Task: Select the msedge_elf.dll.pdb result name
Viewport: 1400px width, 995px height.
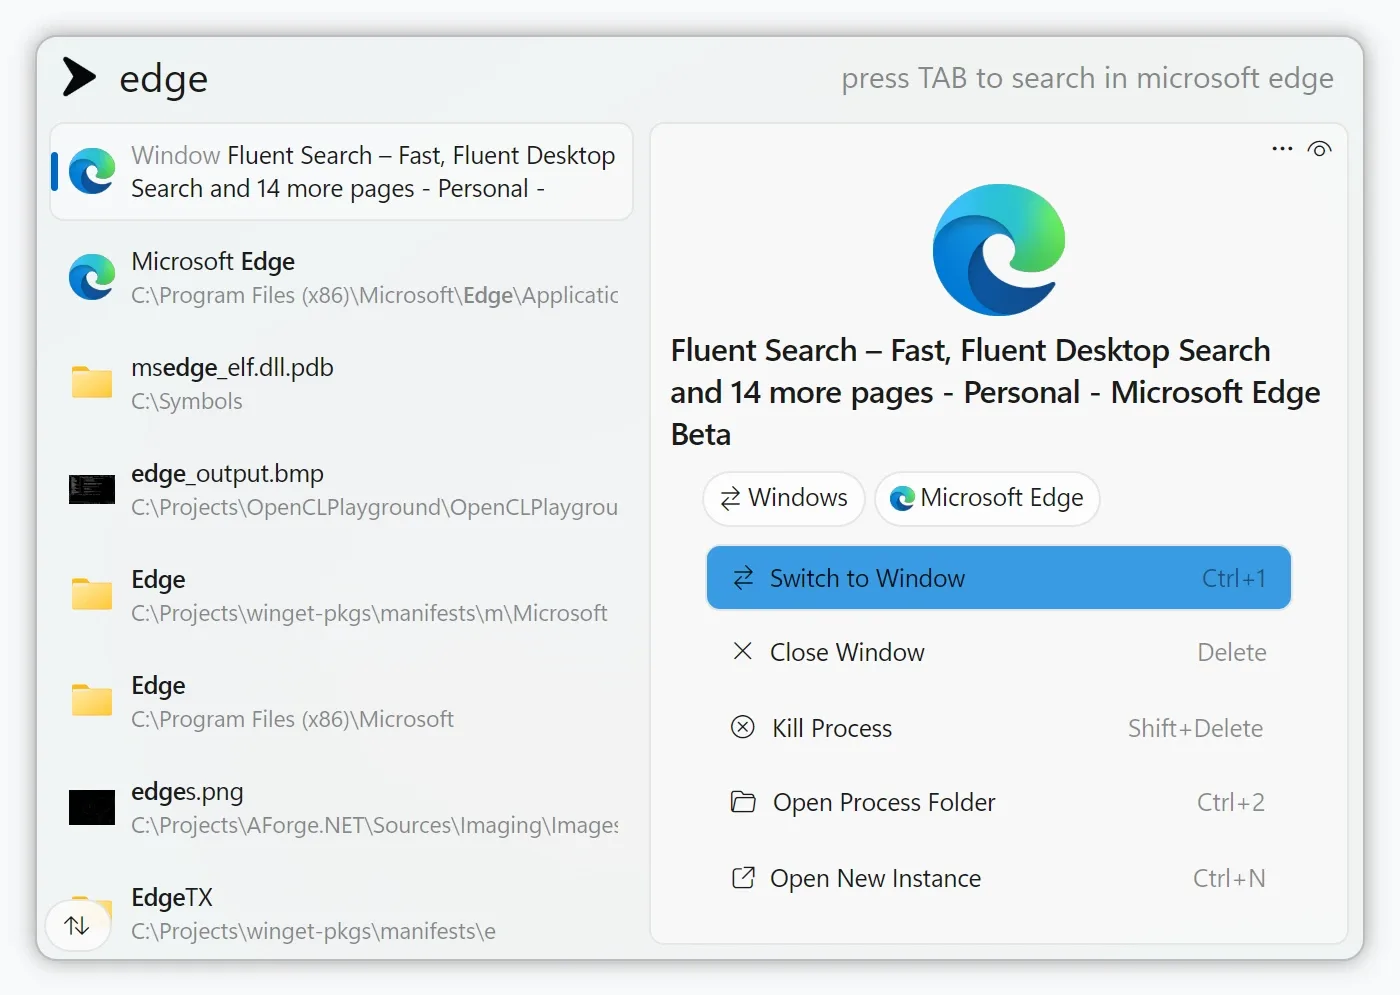Action: coord(232,368)
